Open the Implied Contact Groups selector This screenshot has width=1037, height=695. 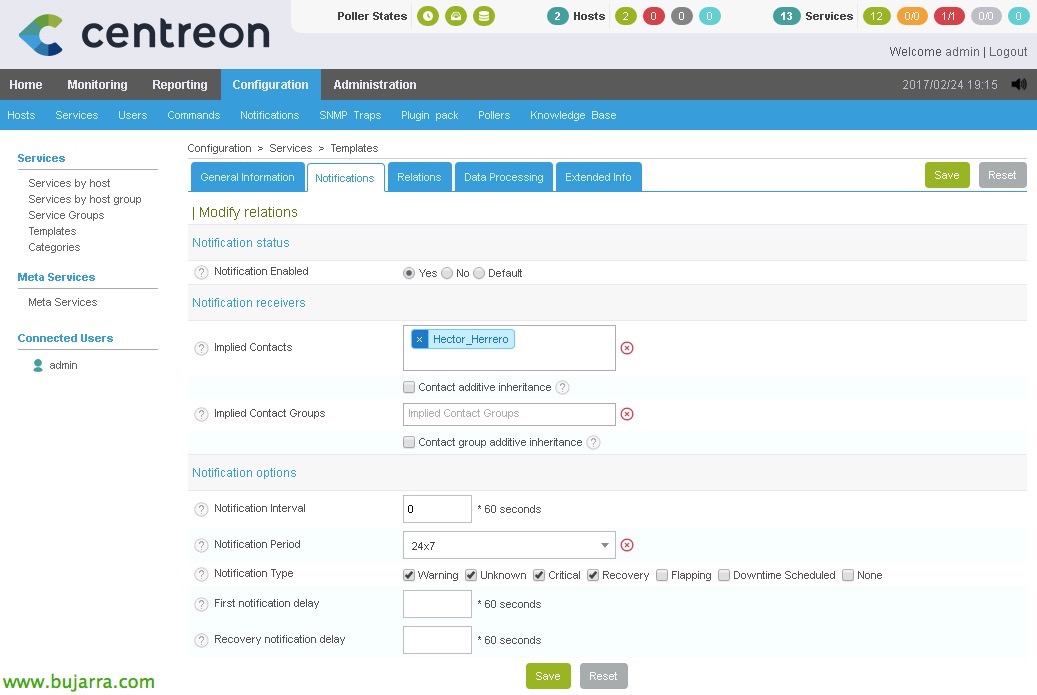509,414
